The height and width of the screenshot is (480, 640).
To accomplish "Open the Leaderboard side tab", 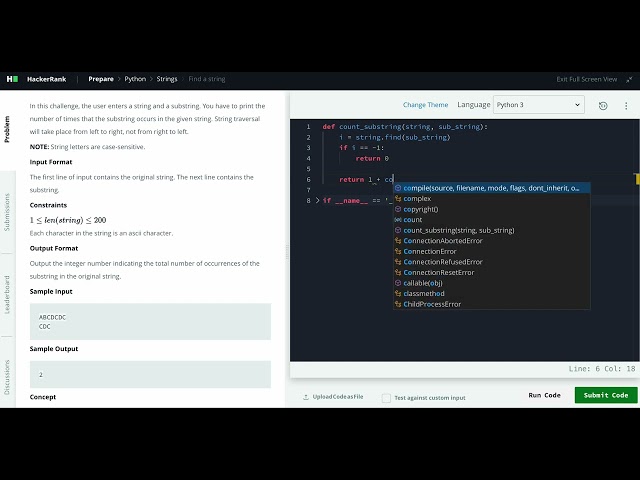I will 7,294.
